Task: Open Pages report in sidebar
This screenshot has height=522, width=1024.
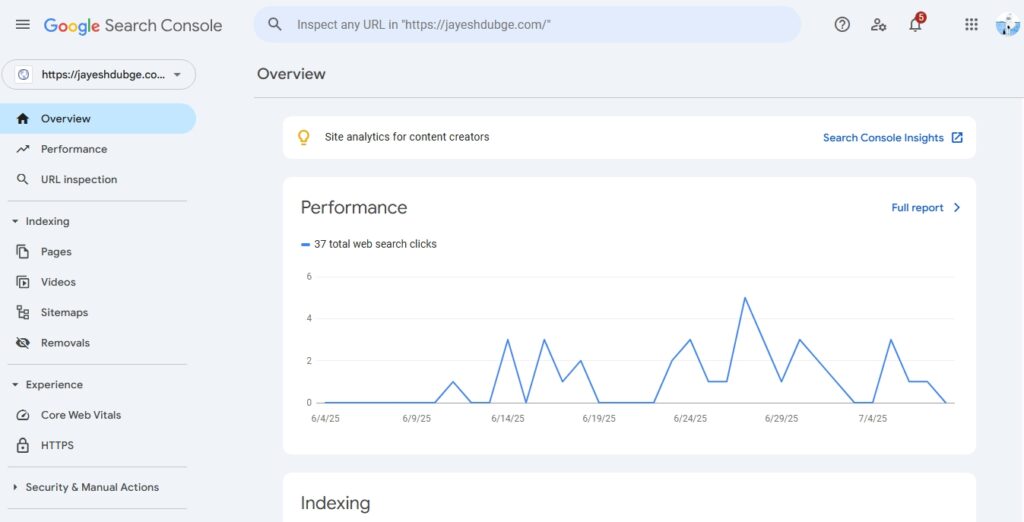Action: click(98, 252)
